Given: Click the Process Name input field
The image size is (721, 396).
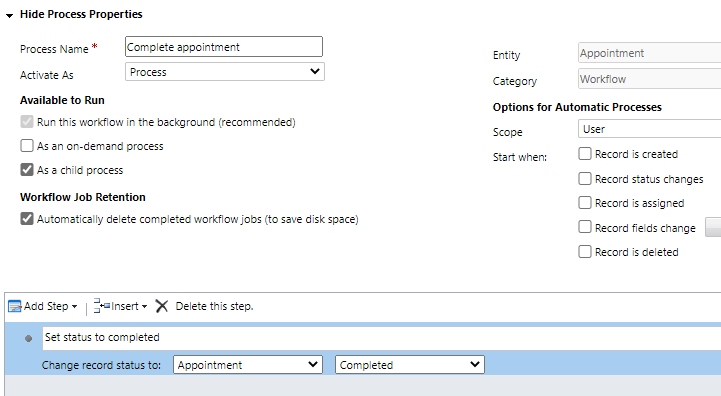Looking at the screenshot, I should tap(223, 47).
